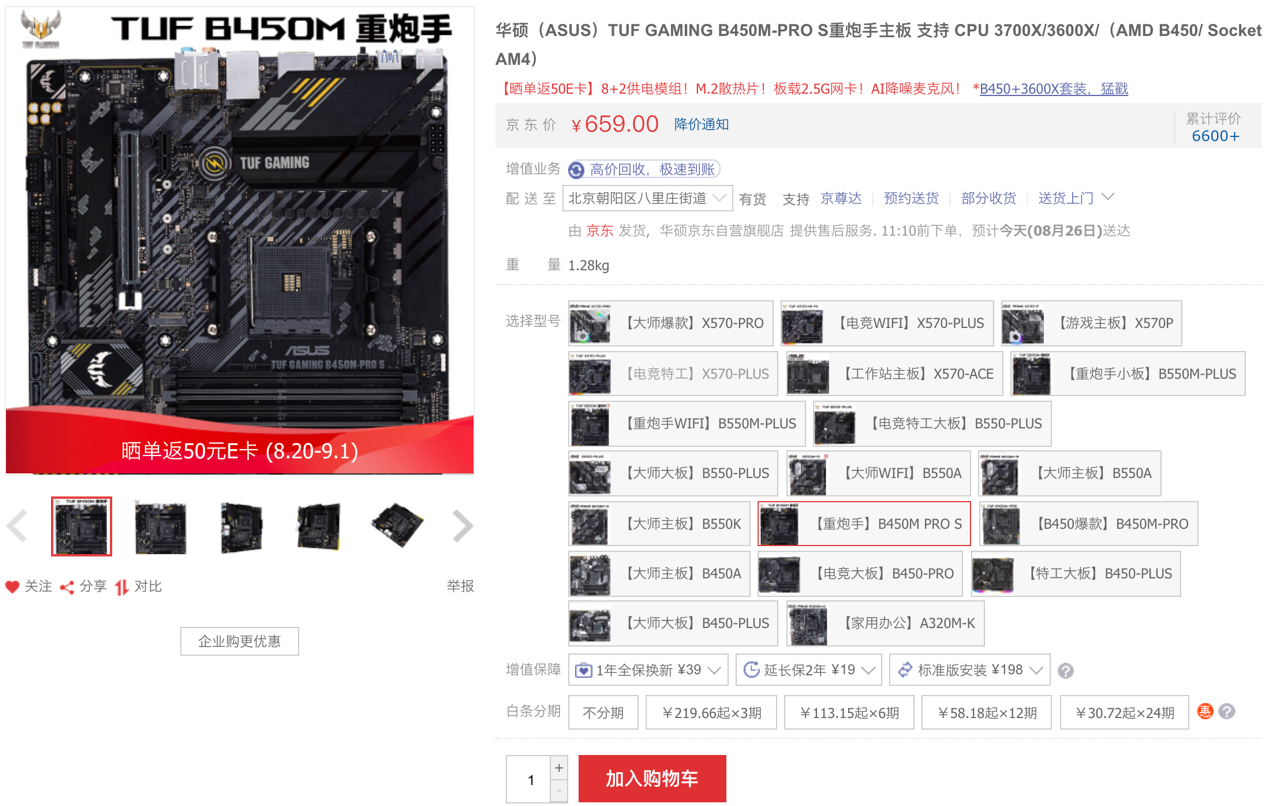The image size is (1268, 806).
Task: Click the heart 关注 follow icon
Action: tap(12, 587)
